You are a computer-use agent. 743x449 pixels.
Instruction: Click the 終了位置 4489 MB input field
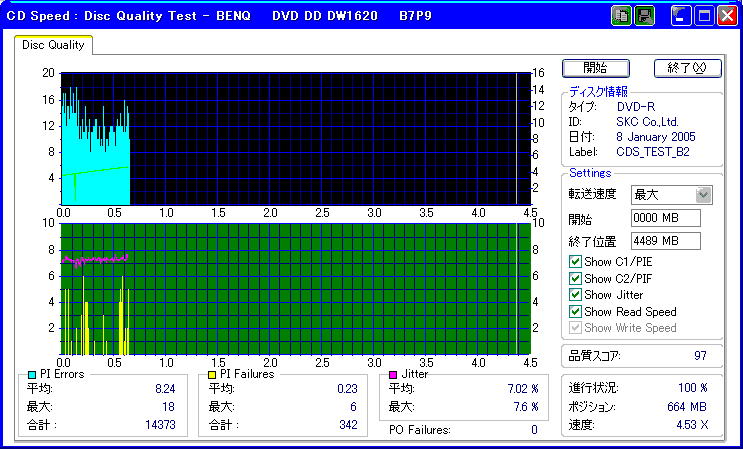pos(666,241)
